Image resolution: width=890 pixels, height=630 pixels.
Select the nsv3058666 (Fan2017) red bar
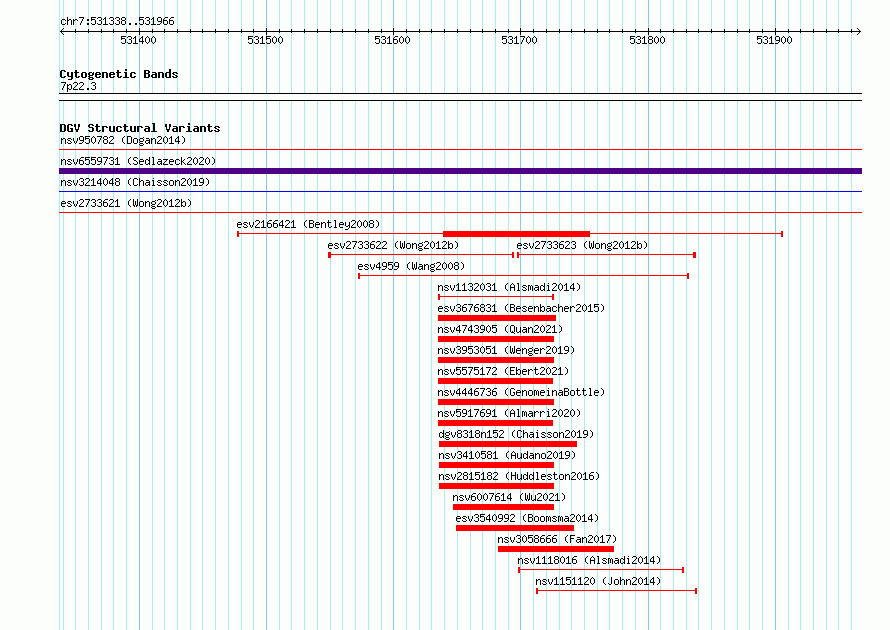[556, 549]
